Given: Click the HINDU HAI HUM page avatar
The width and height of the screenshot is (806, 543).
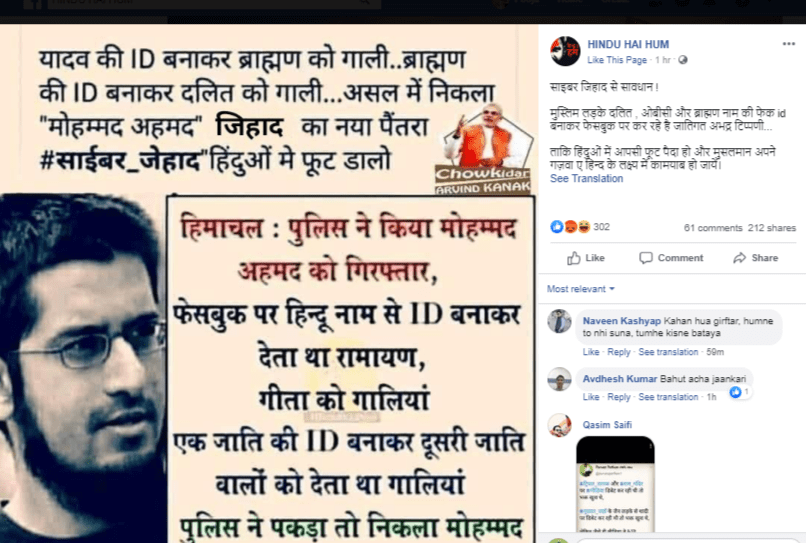Looking at the screenshot, I should click(565, 51).
